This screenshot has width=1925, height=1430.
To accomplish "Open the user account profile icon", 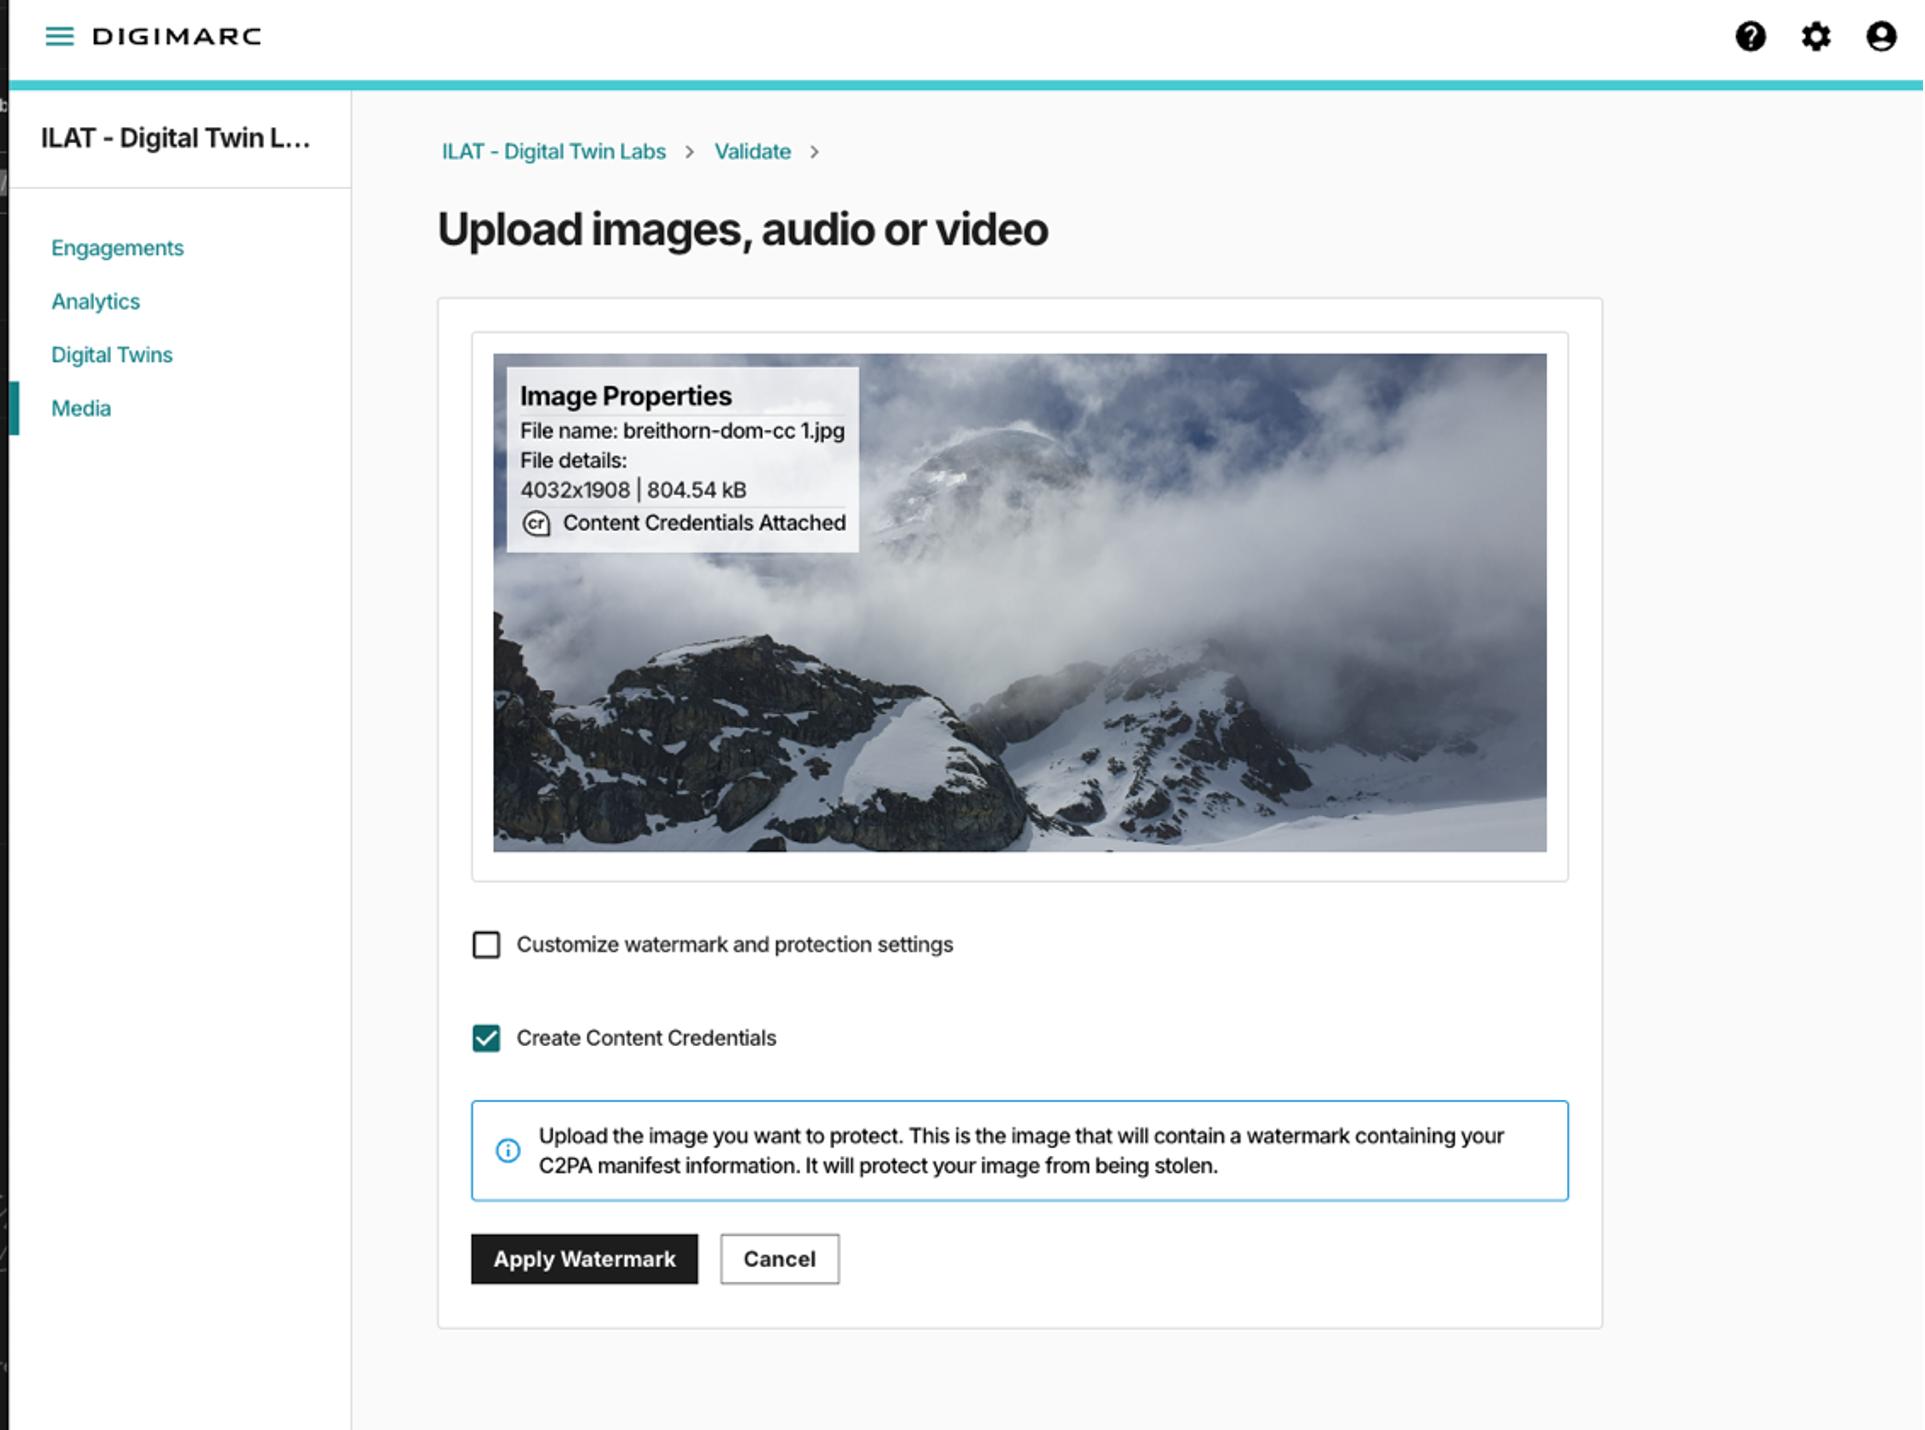I will tap(1880, 37).
